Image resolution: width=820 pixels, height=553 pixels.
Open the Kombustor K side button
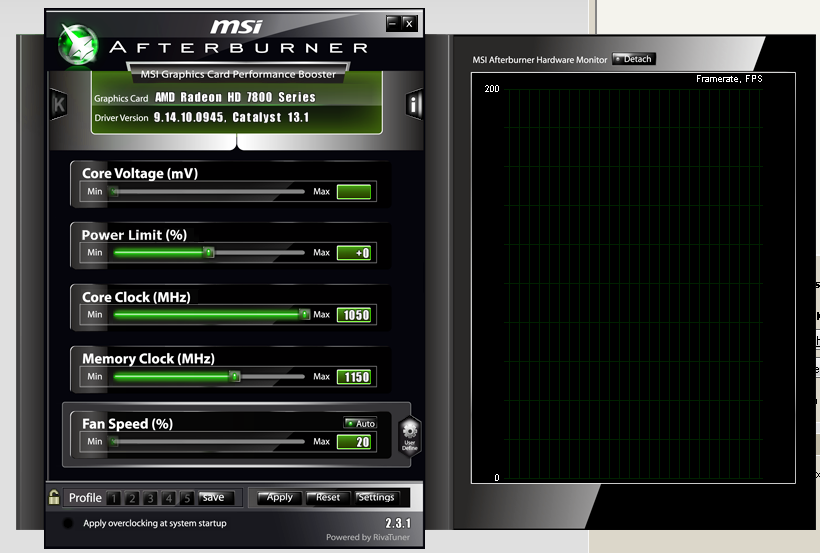[58, 105]
